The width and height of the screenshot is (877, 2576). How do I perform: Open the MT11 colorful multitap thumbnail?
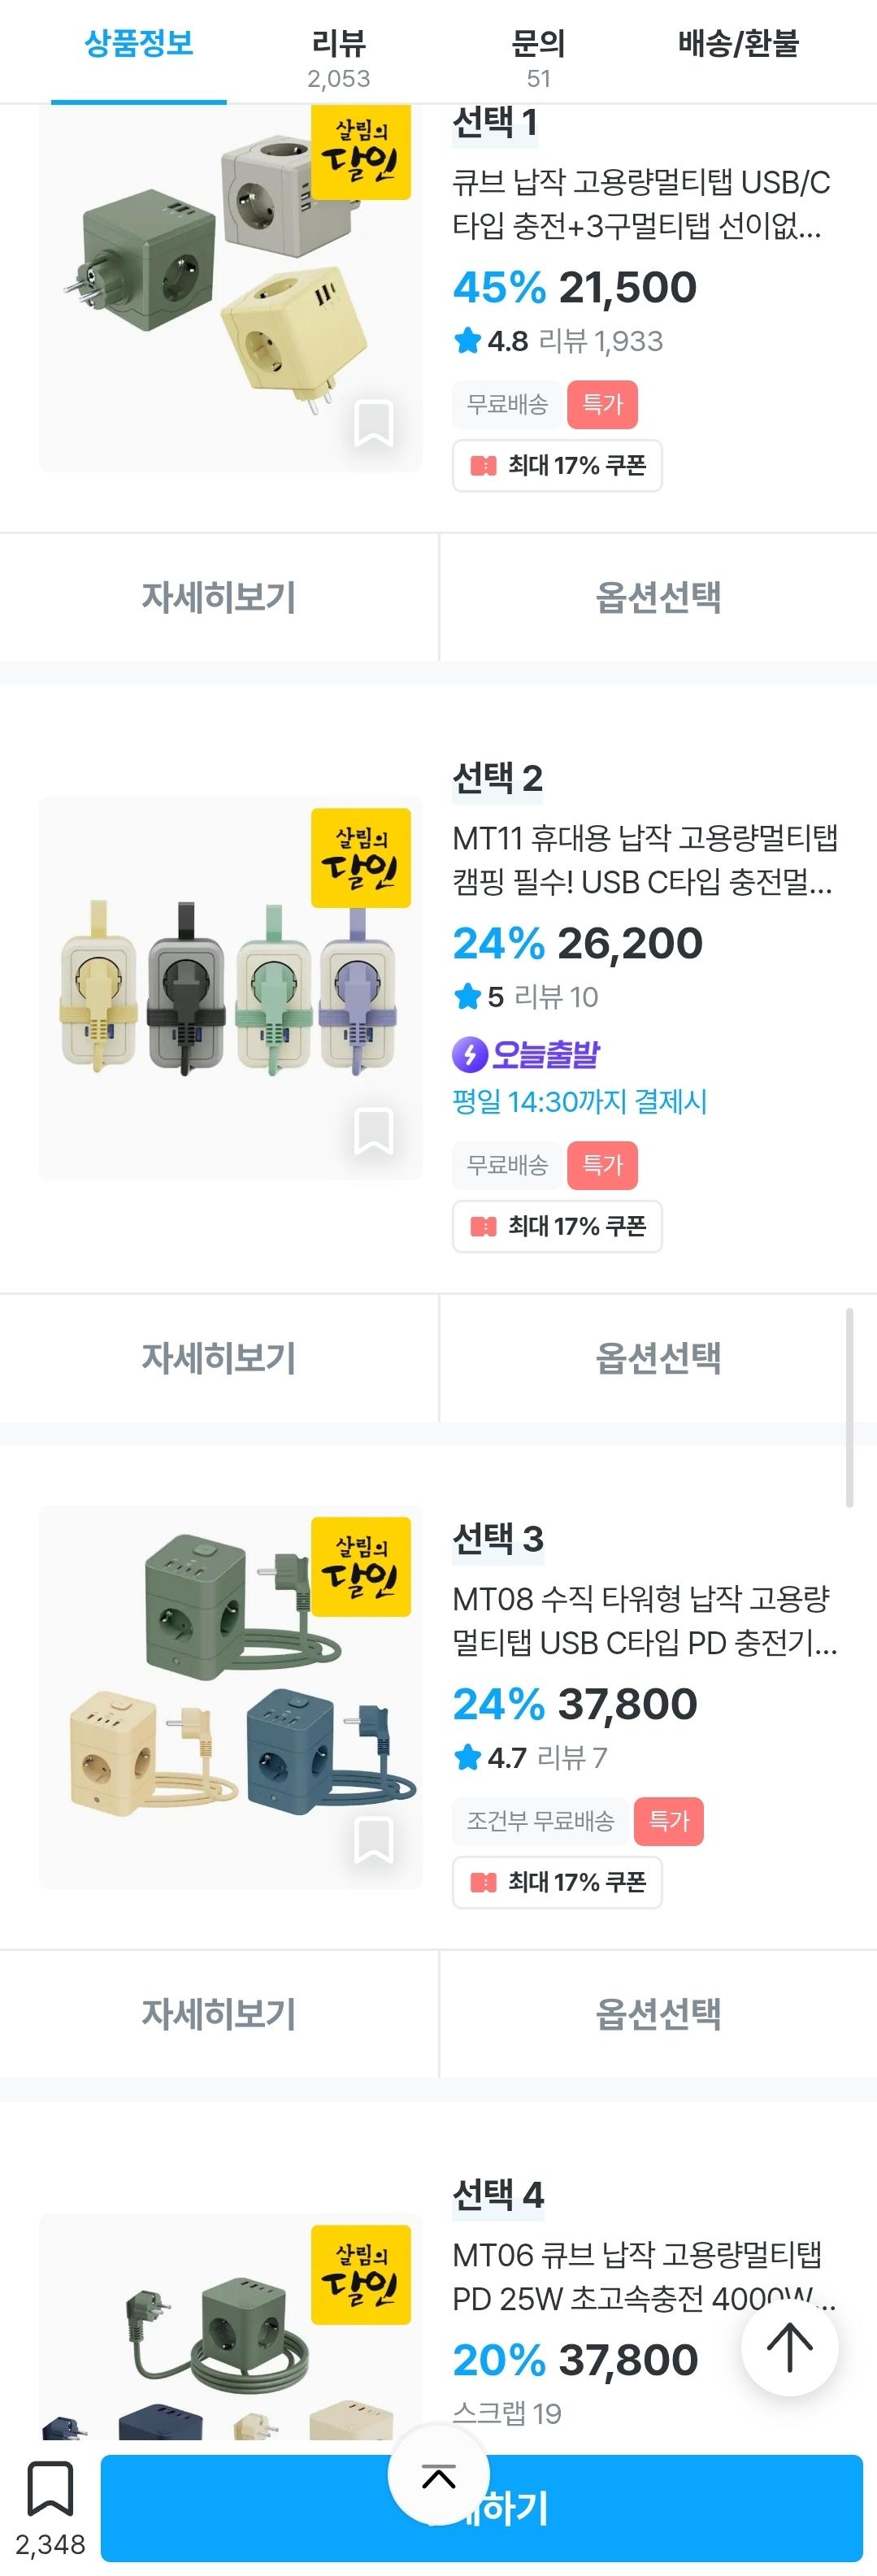pyautogui.click(x=230, y=988)
